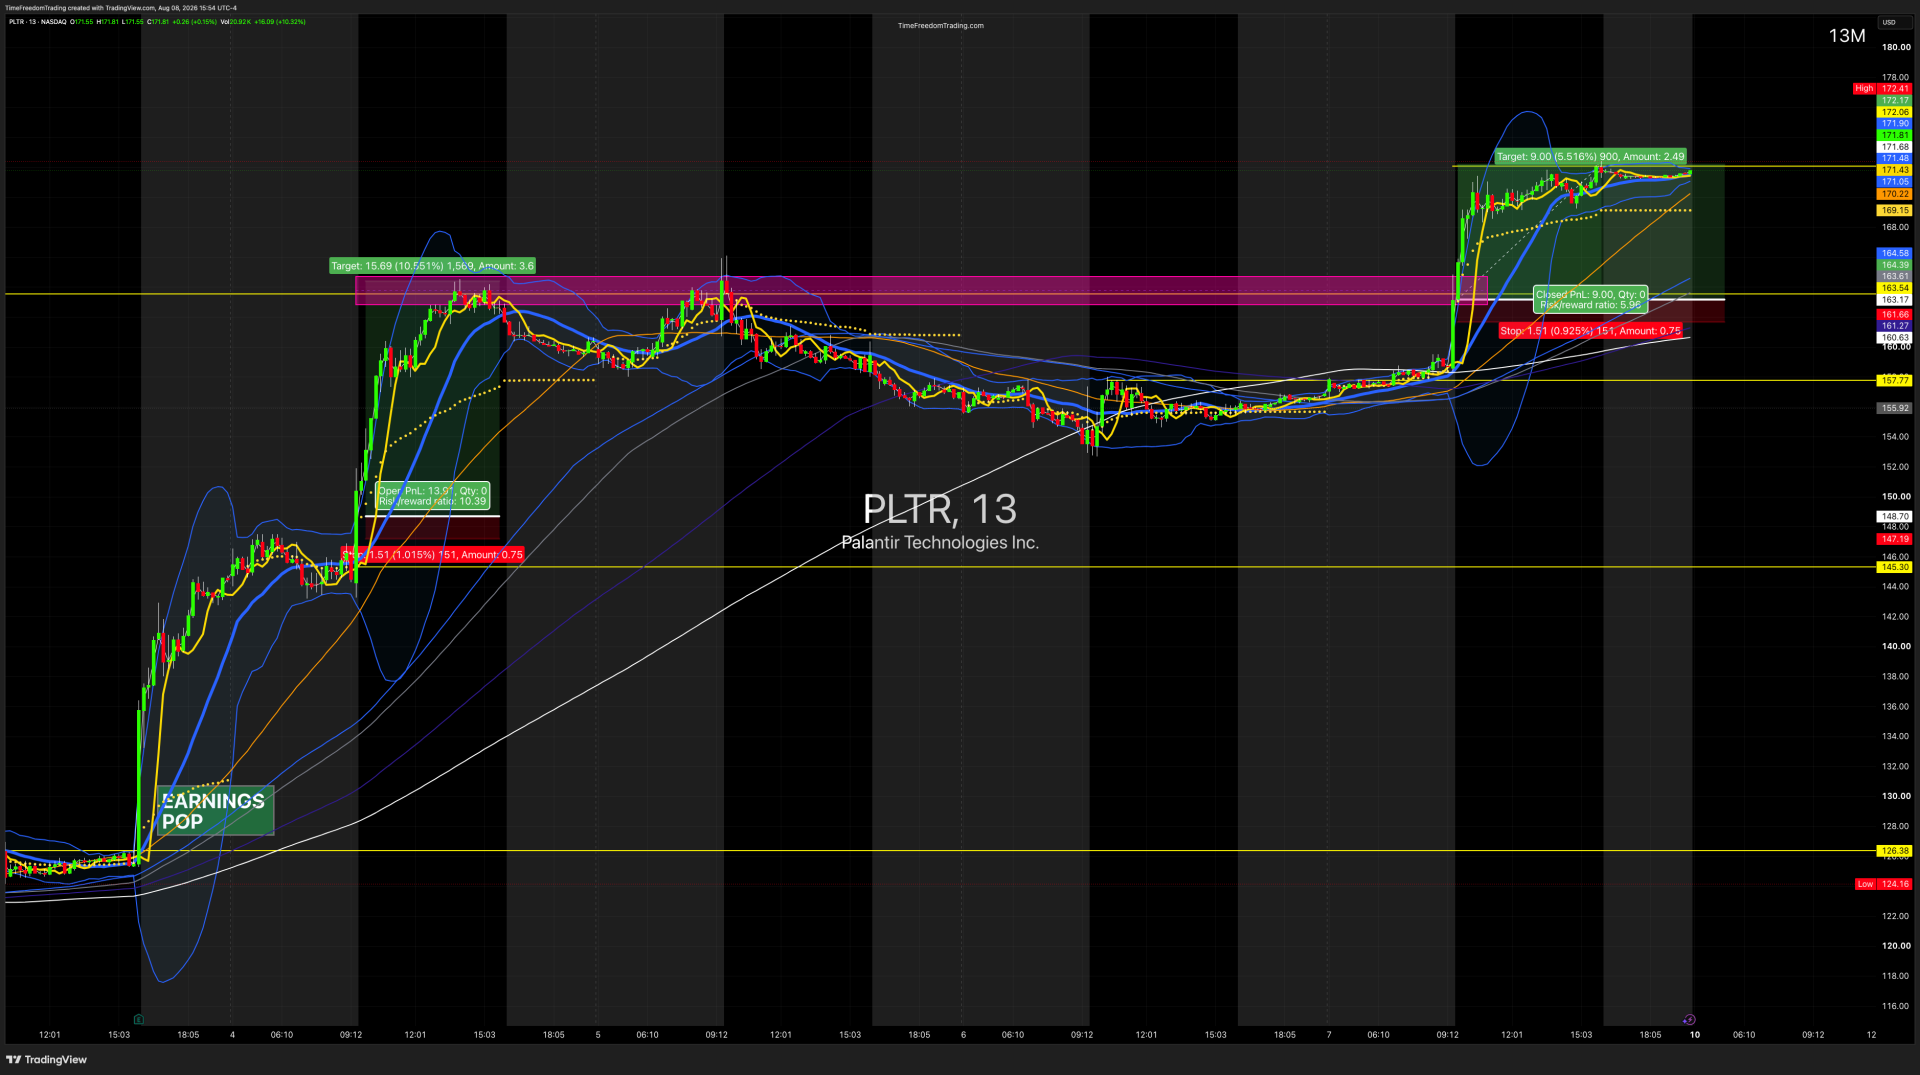The width and height of the screenshot is (1920, 1075).
Task: Click the 140.00 price scale tick
Action: [1896, 646]
